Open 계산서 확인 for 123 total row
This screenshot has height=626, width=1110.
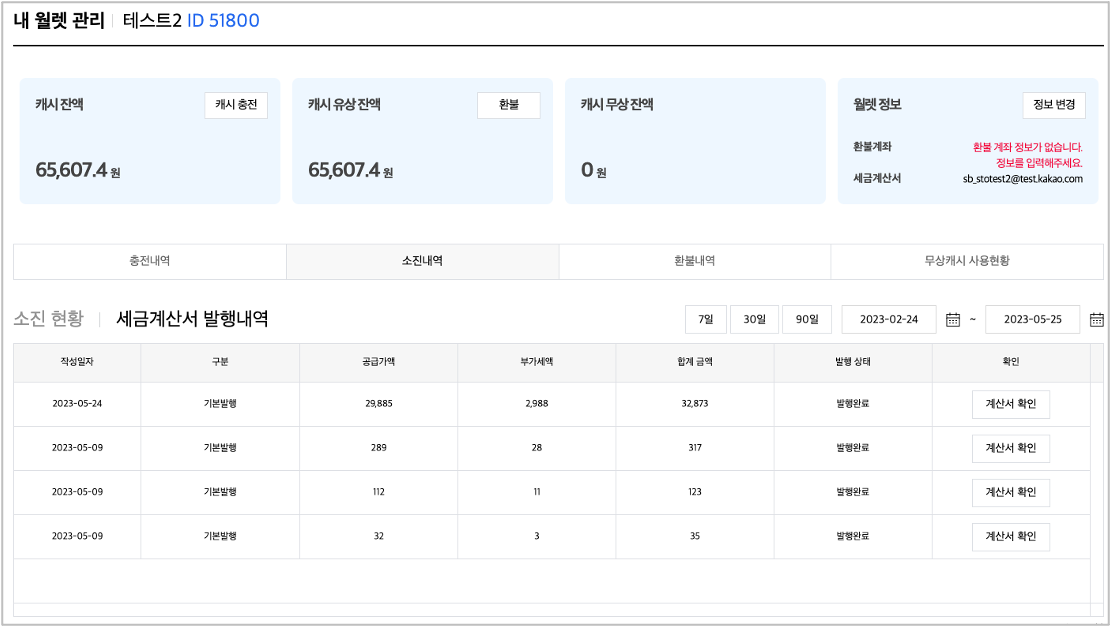click(x=1010, y=492)
